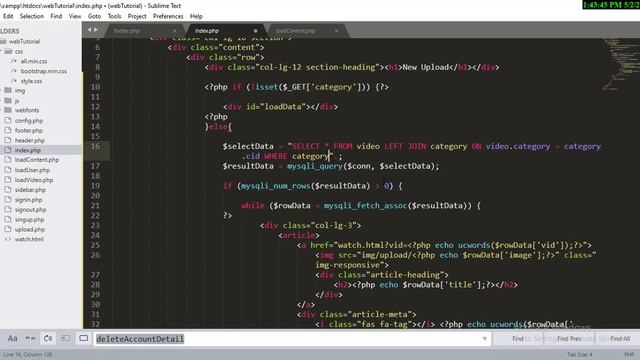This screenshot has width=640, height=360.
Task: Open the Project menu
Action: click(137, 16)
